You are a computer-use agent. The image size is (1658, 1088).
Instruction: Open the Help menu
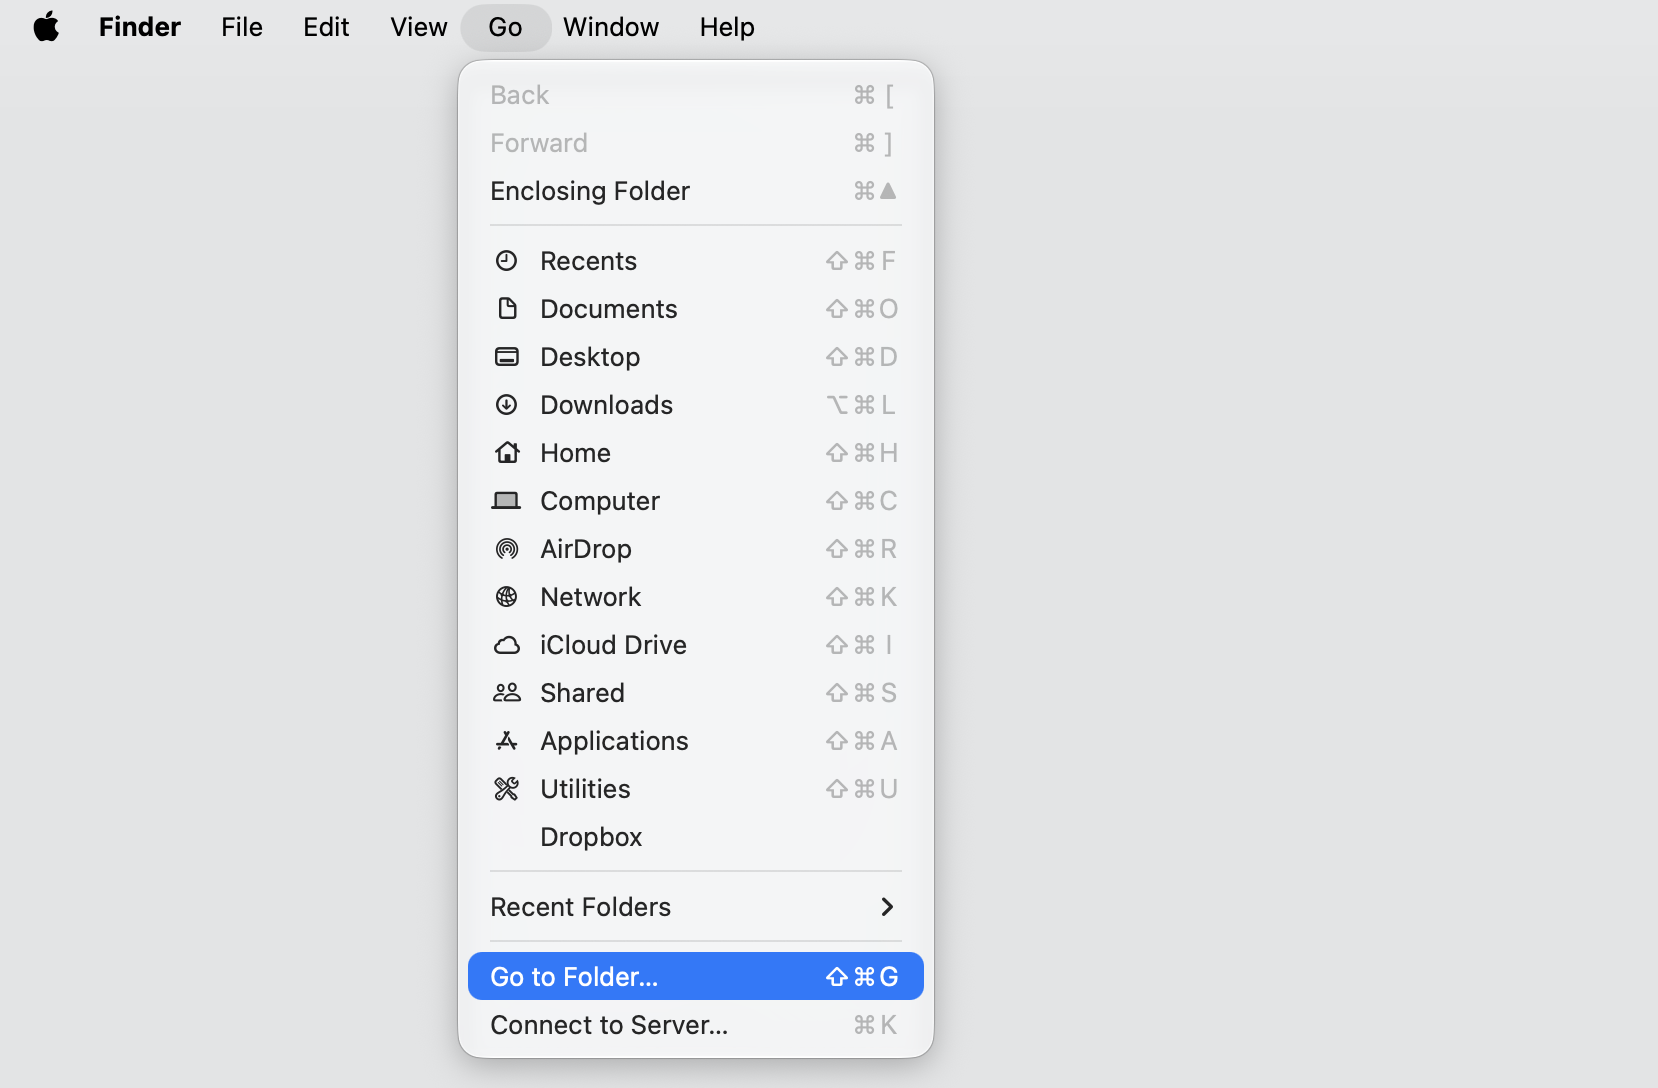727,27
